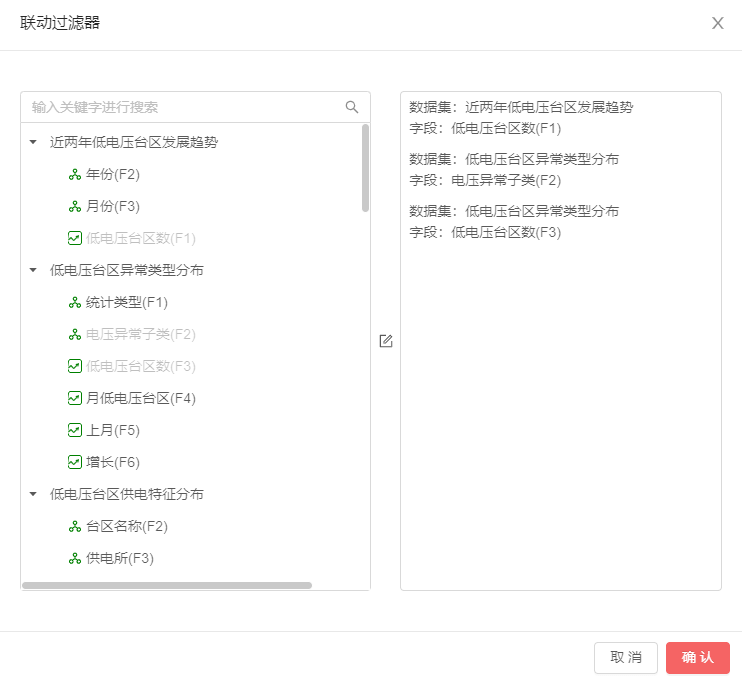Select the 供电所(F3) field
742x680 pixels.
(x=120, y=558)
